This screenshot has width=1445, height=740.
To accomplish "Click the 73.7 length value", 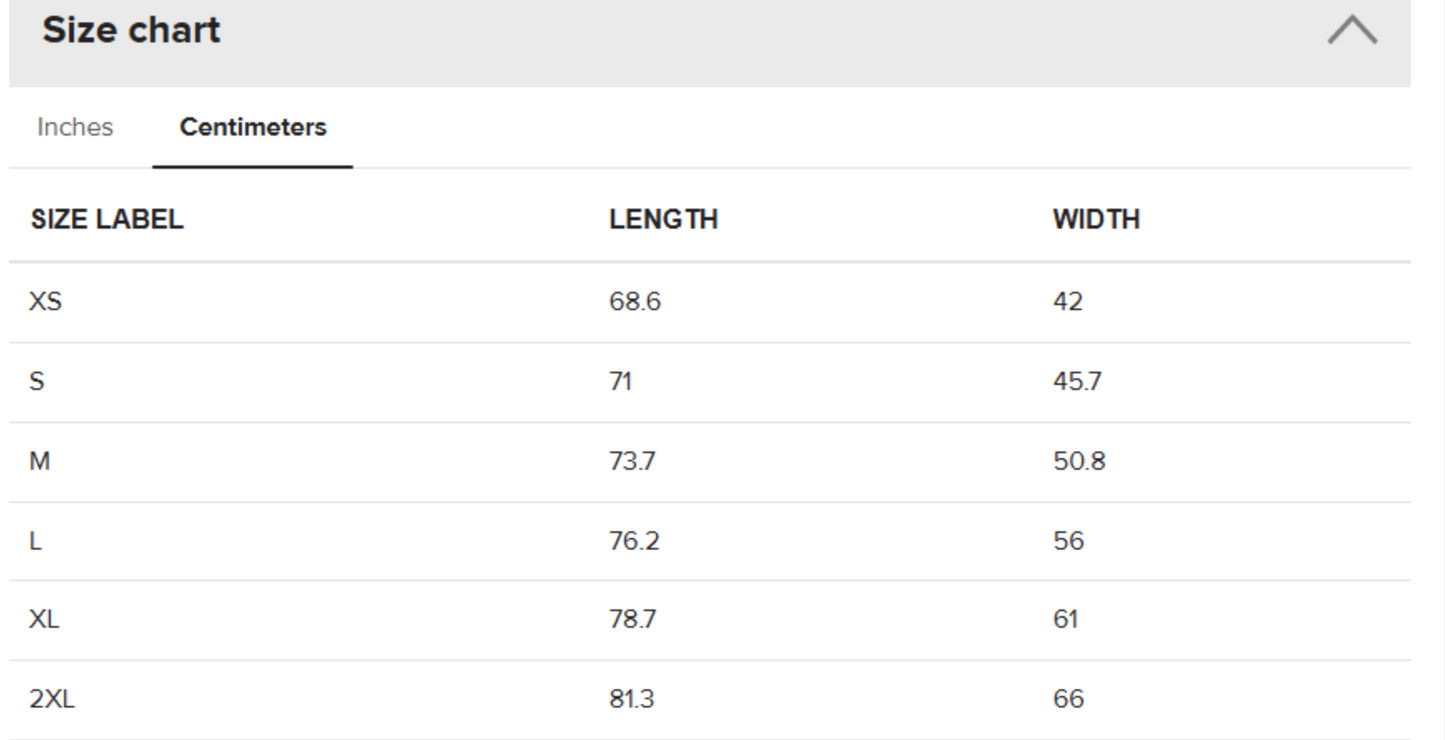I will 632,461.
